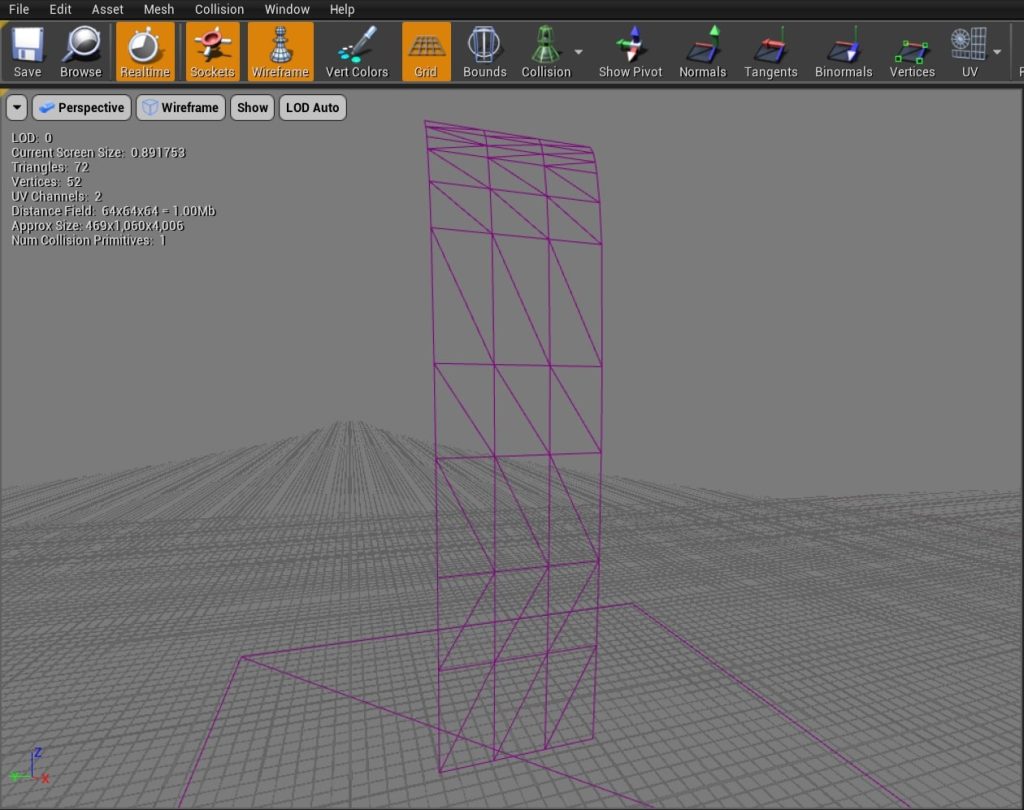1024x810 pixels.
Task: Click the Current Screen Size stat text
Action: click(x=98, y=152)
